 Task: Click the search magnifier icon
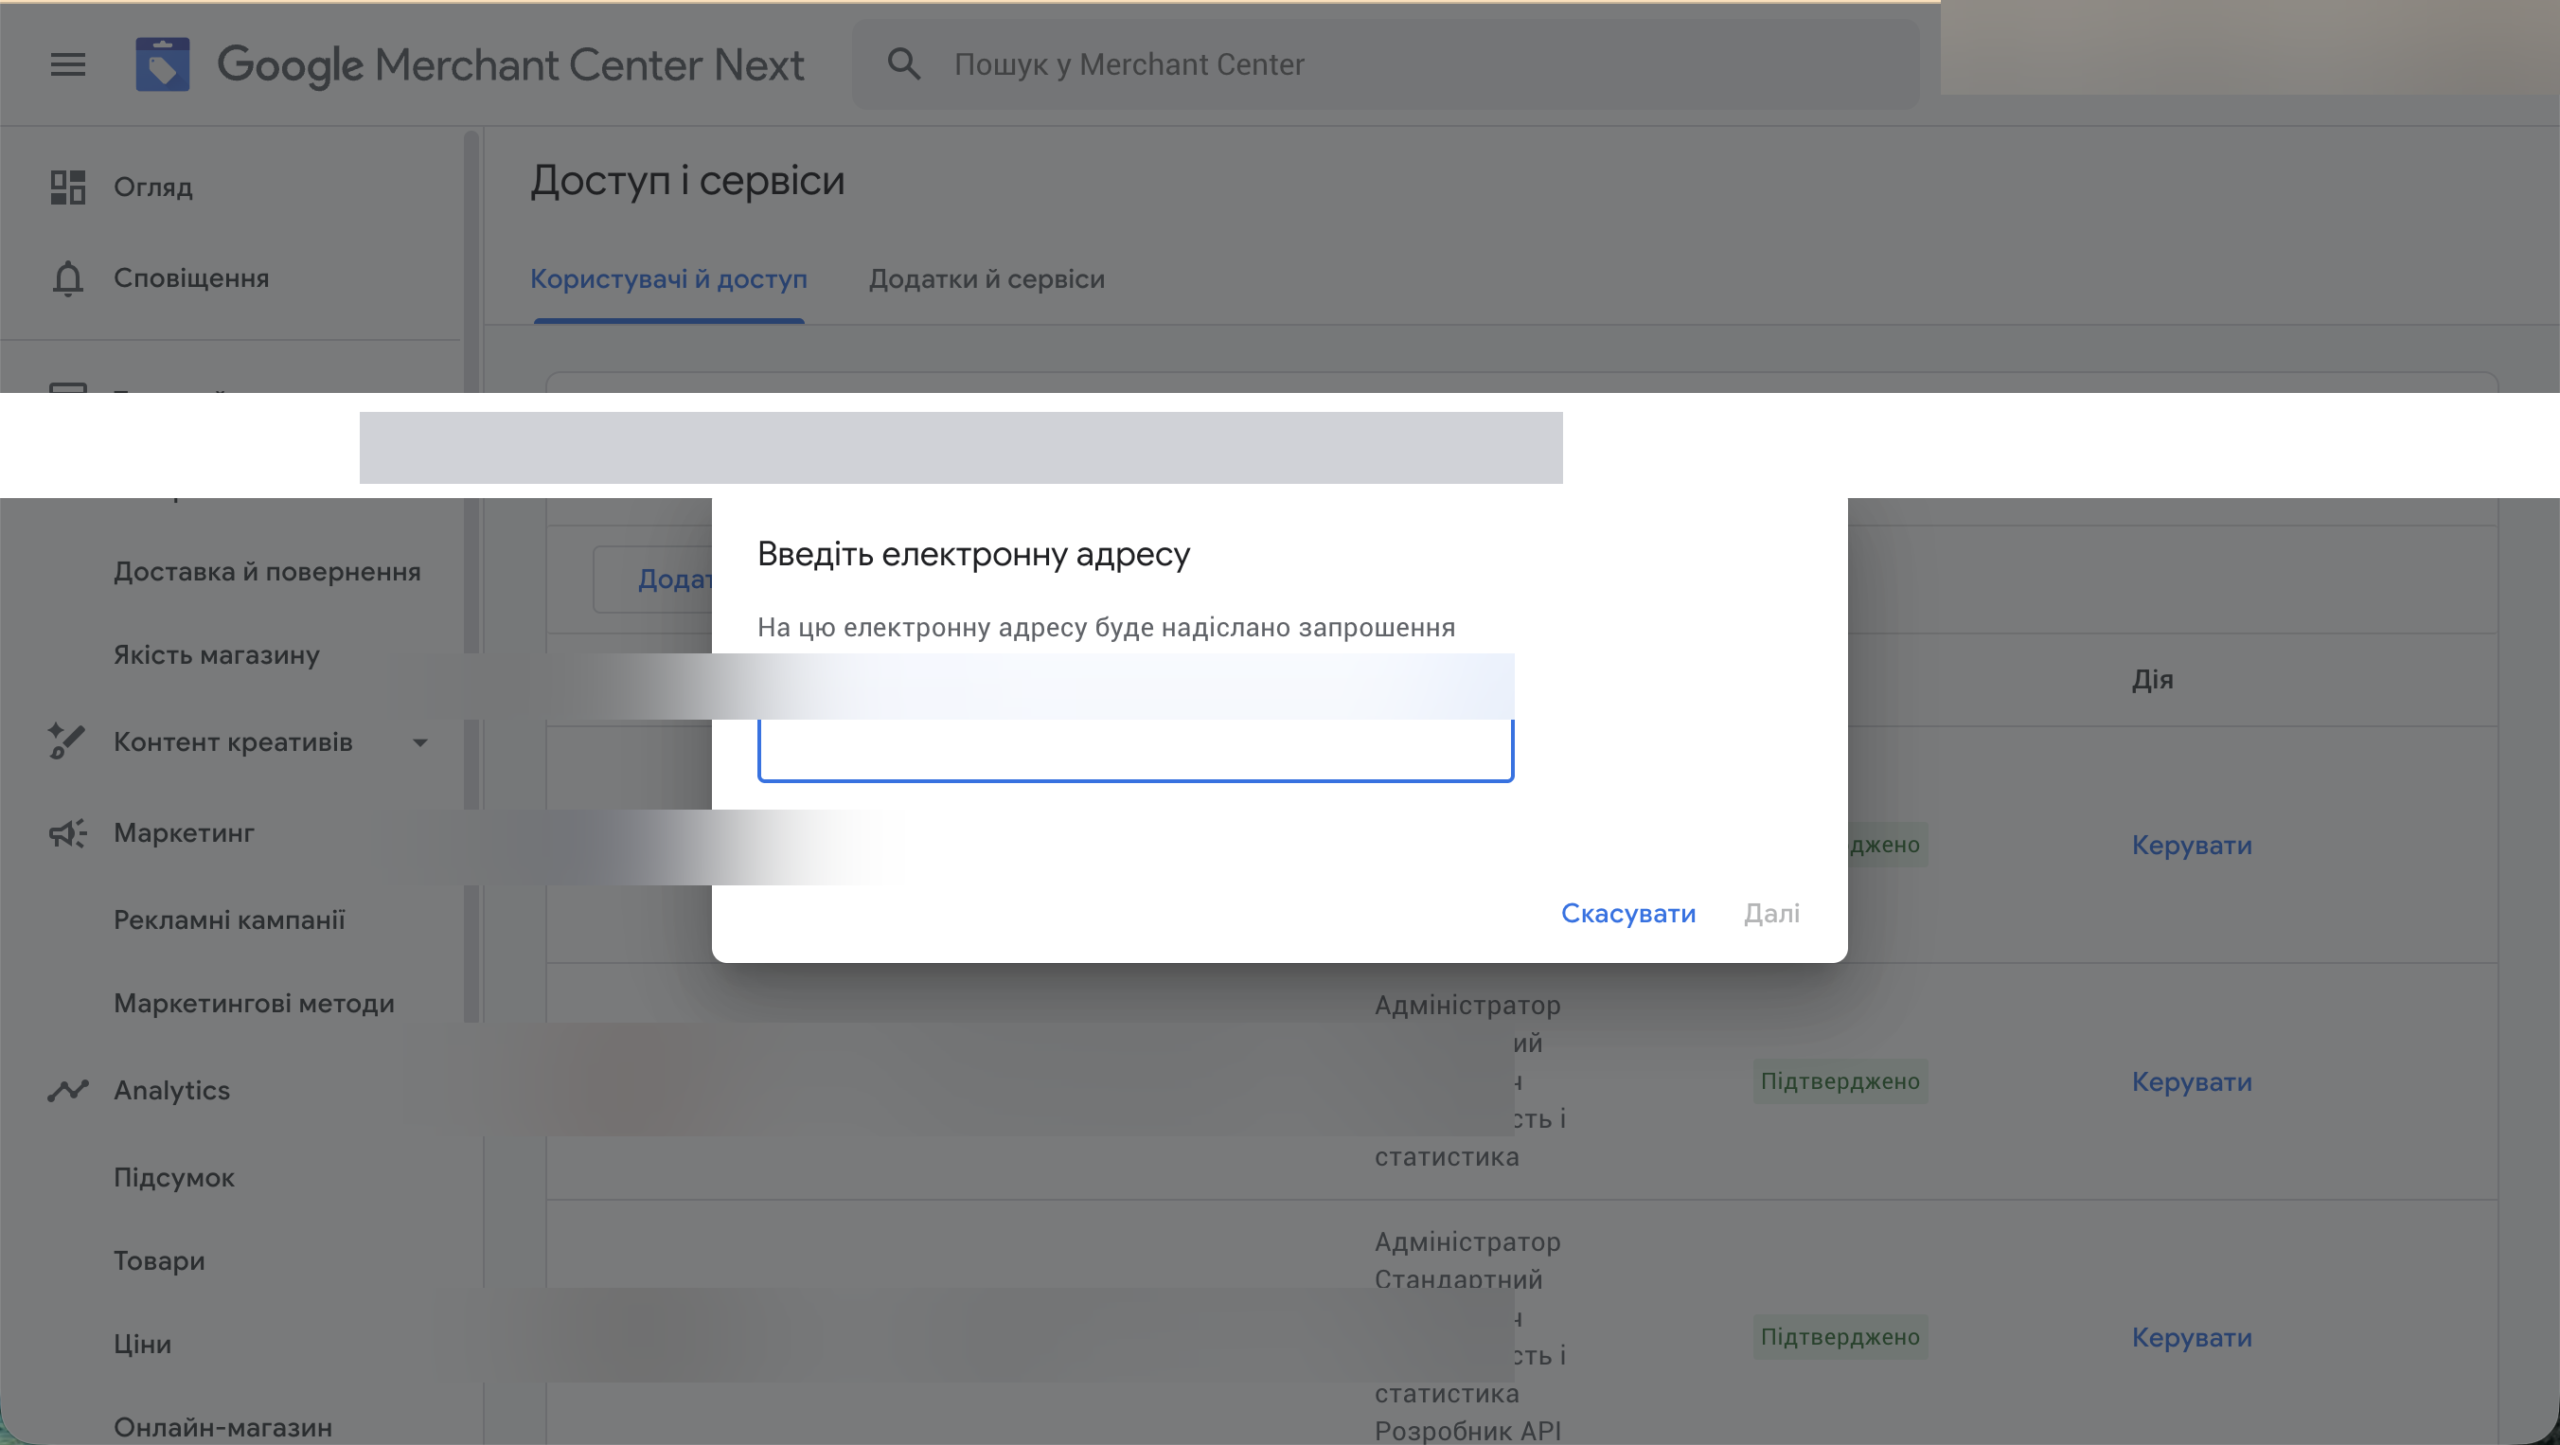point(904,64)
